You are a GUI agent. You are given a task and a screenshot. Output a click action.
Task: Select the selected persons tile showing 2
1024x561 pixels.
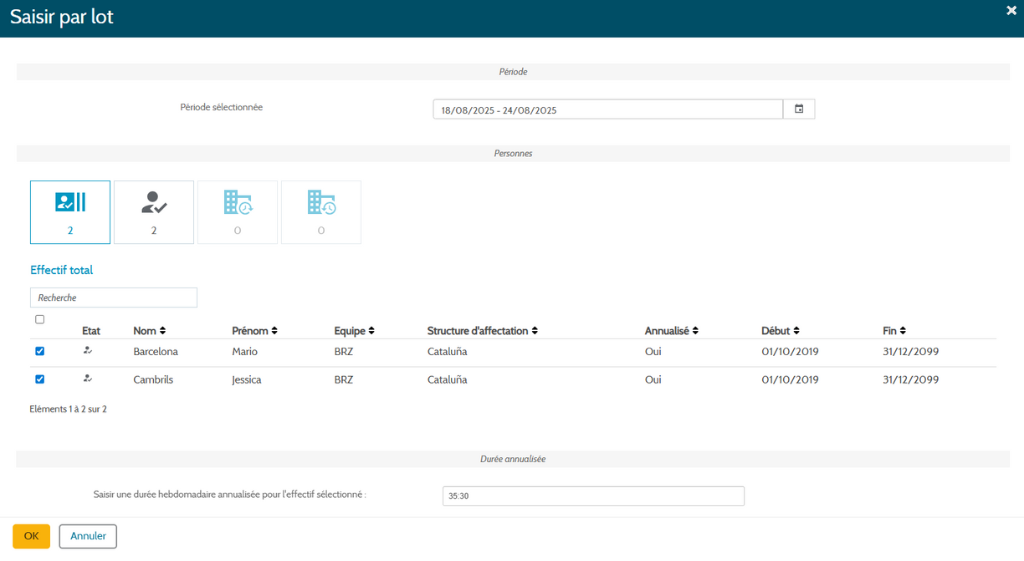tap(153, 212)
